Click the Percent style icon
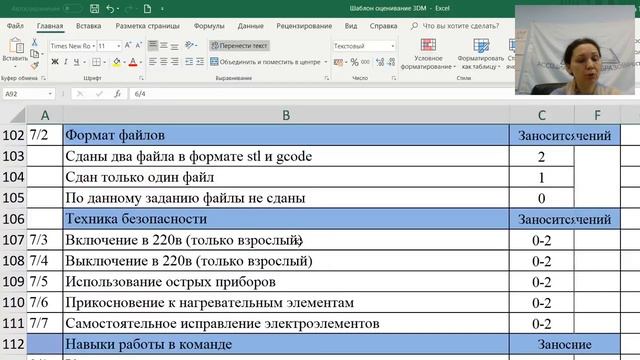The image size is (640, 360). coord(354,62)
